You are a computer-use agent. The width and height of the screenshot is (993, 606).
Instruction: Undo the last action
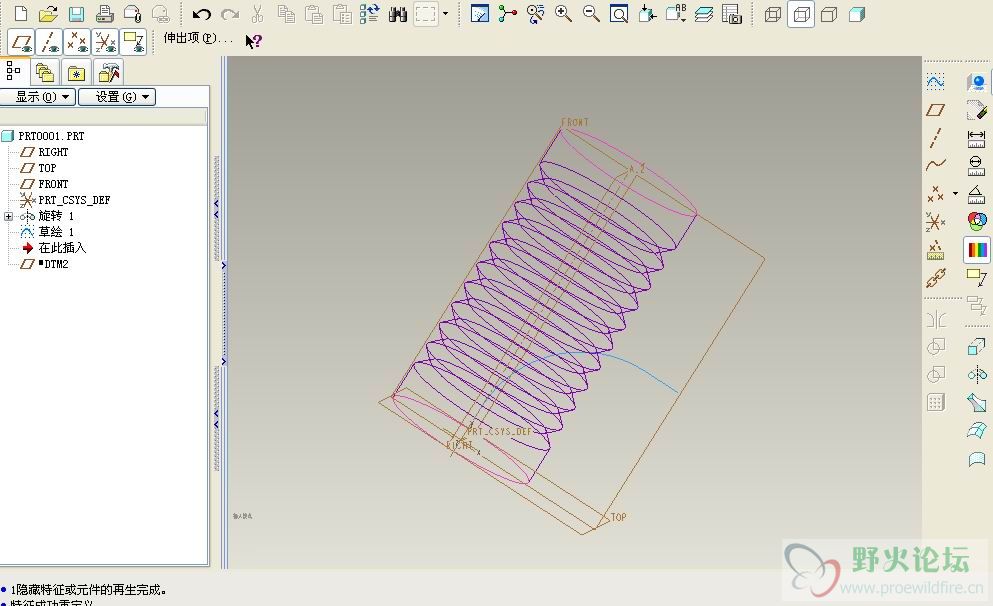tap(201, 14)
